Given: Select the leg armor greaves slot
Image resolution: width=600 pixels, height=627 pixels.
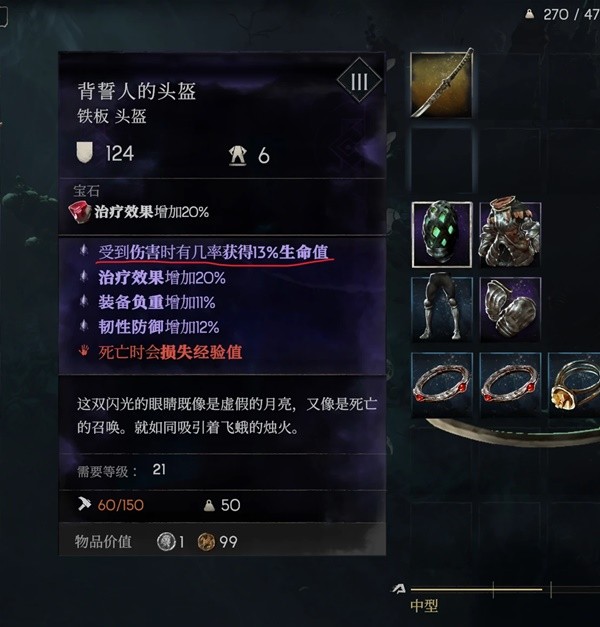Looking at the screenshot, I should tap(442, 309).
